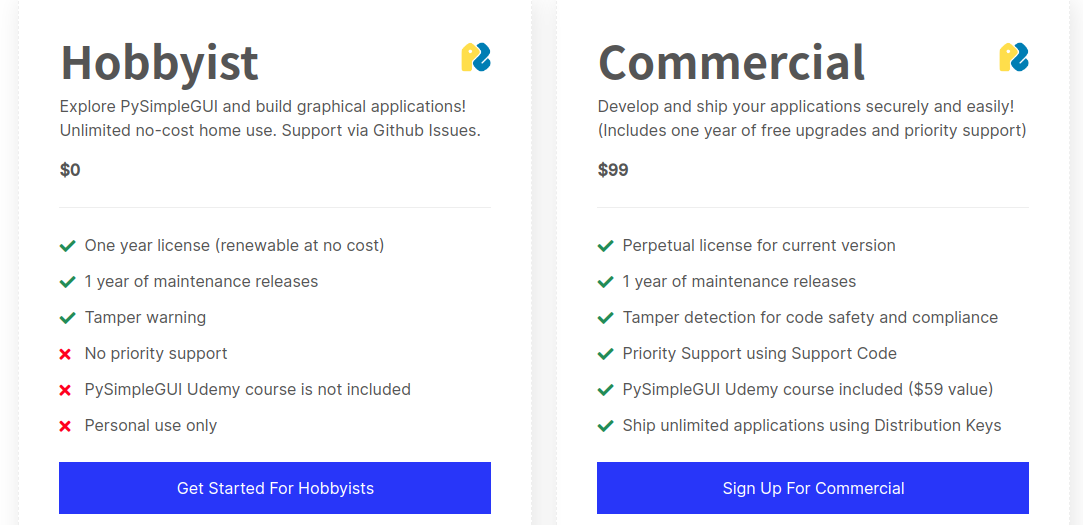Click checkmark beside Ship unlimited applications
This screenshot has width=1083, height=525.
pyautogui.click(x=605, y=426)
